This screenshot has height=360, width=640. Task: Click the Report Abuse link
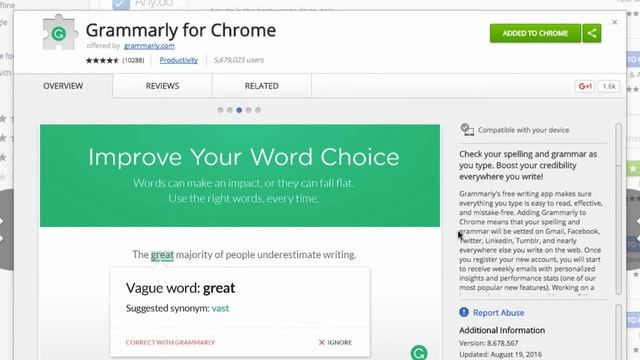[498, 313]
